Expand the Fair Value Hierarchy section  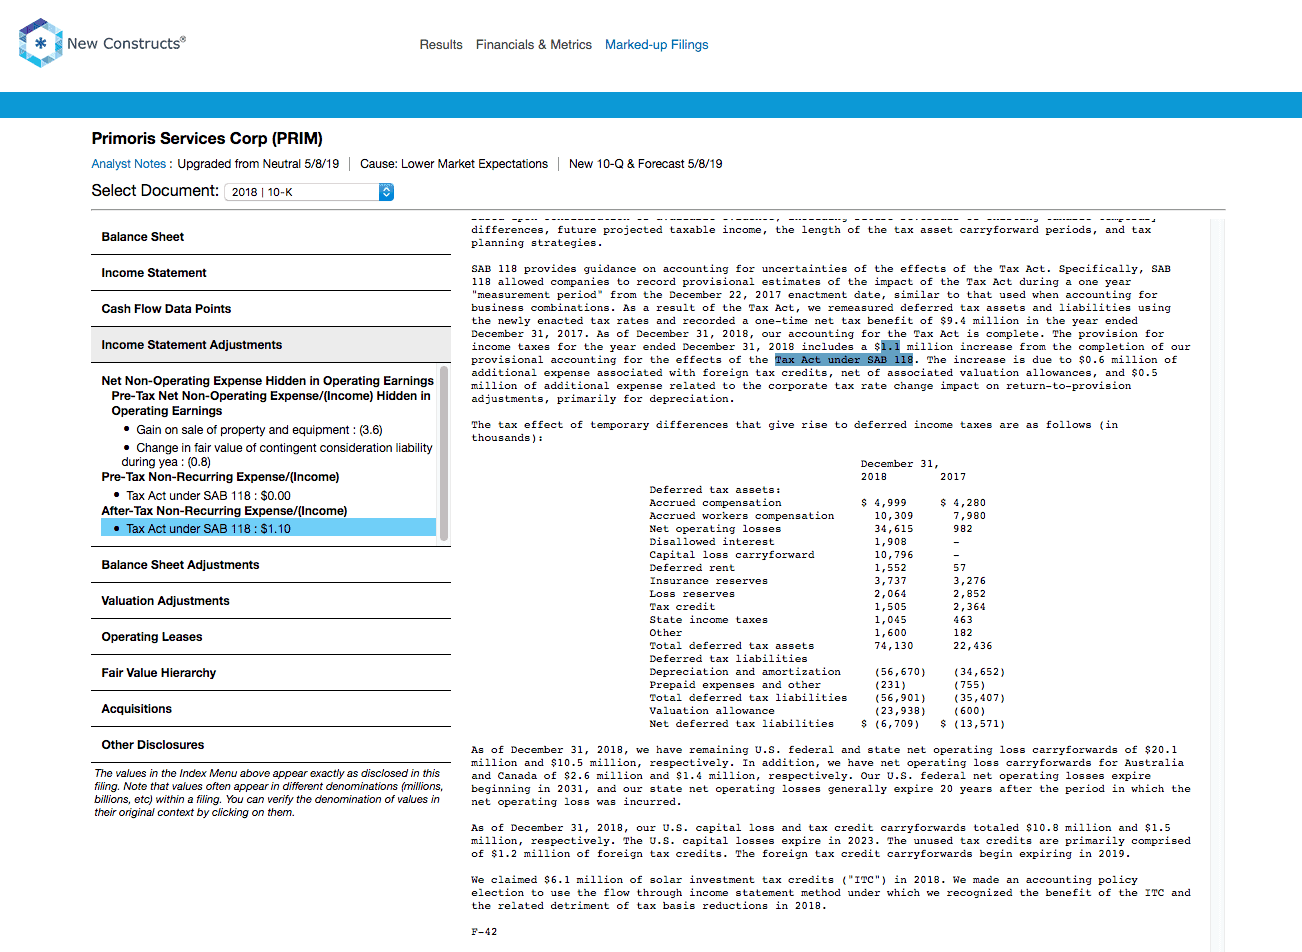click(x=271, y=673)
